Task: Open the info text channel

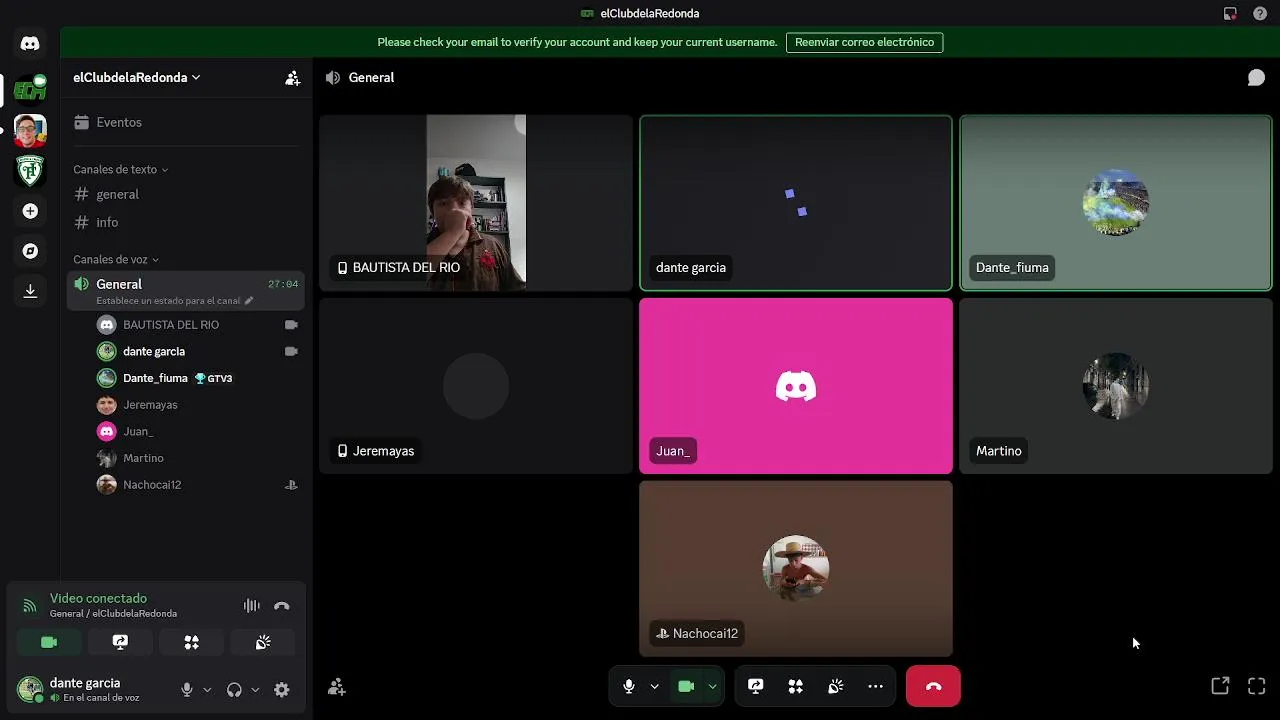Action: [186, 222]
